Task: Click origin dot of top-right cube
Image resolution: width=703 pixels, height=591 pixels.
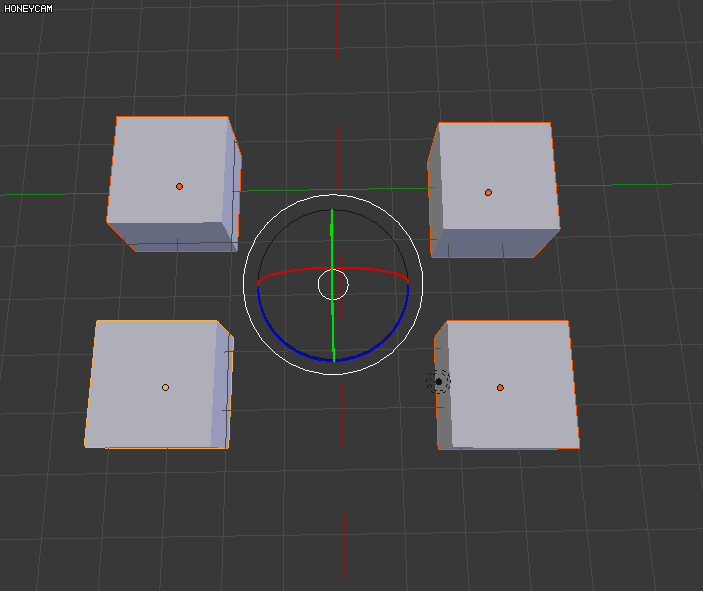Action: [488, 193]
